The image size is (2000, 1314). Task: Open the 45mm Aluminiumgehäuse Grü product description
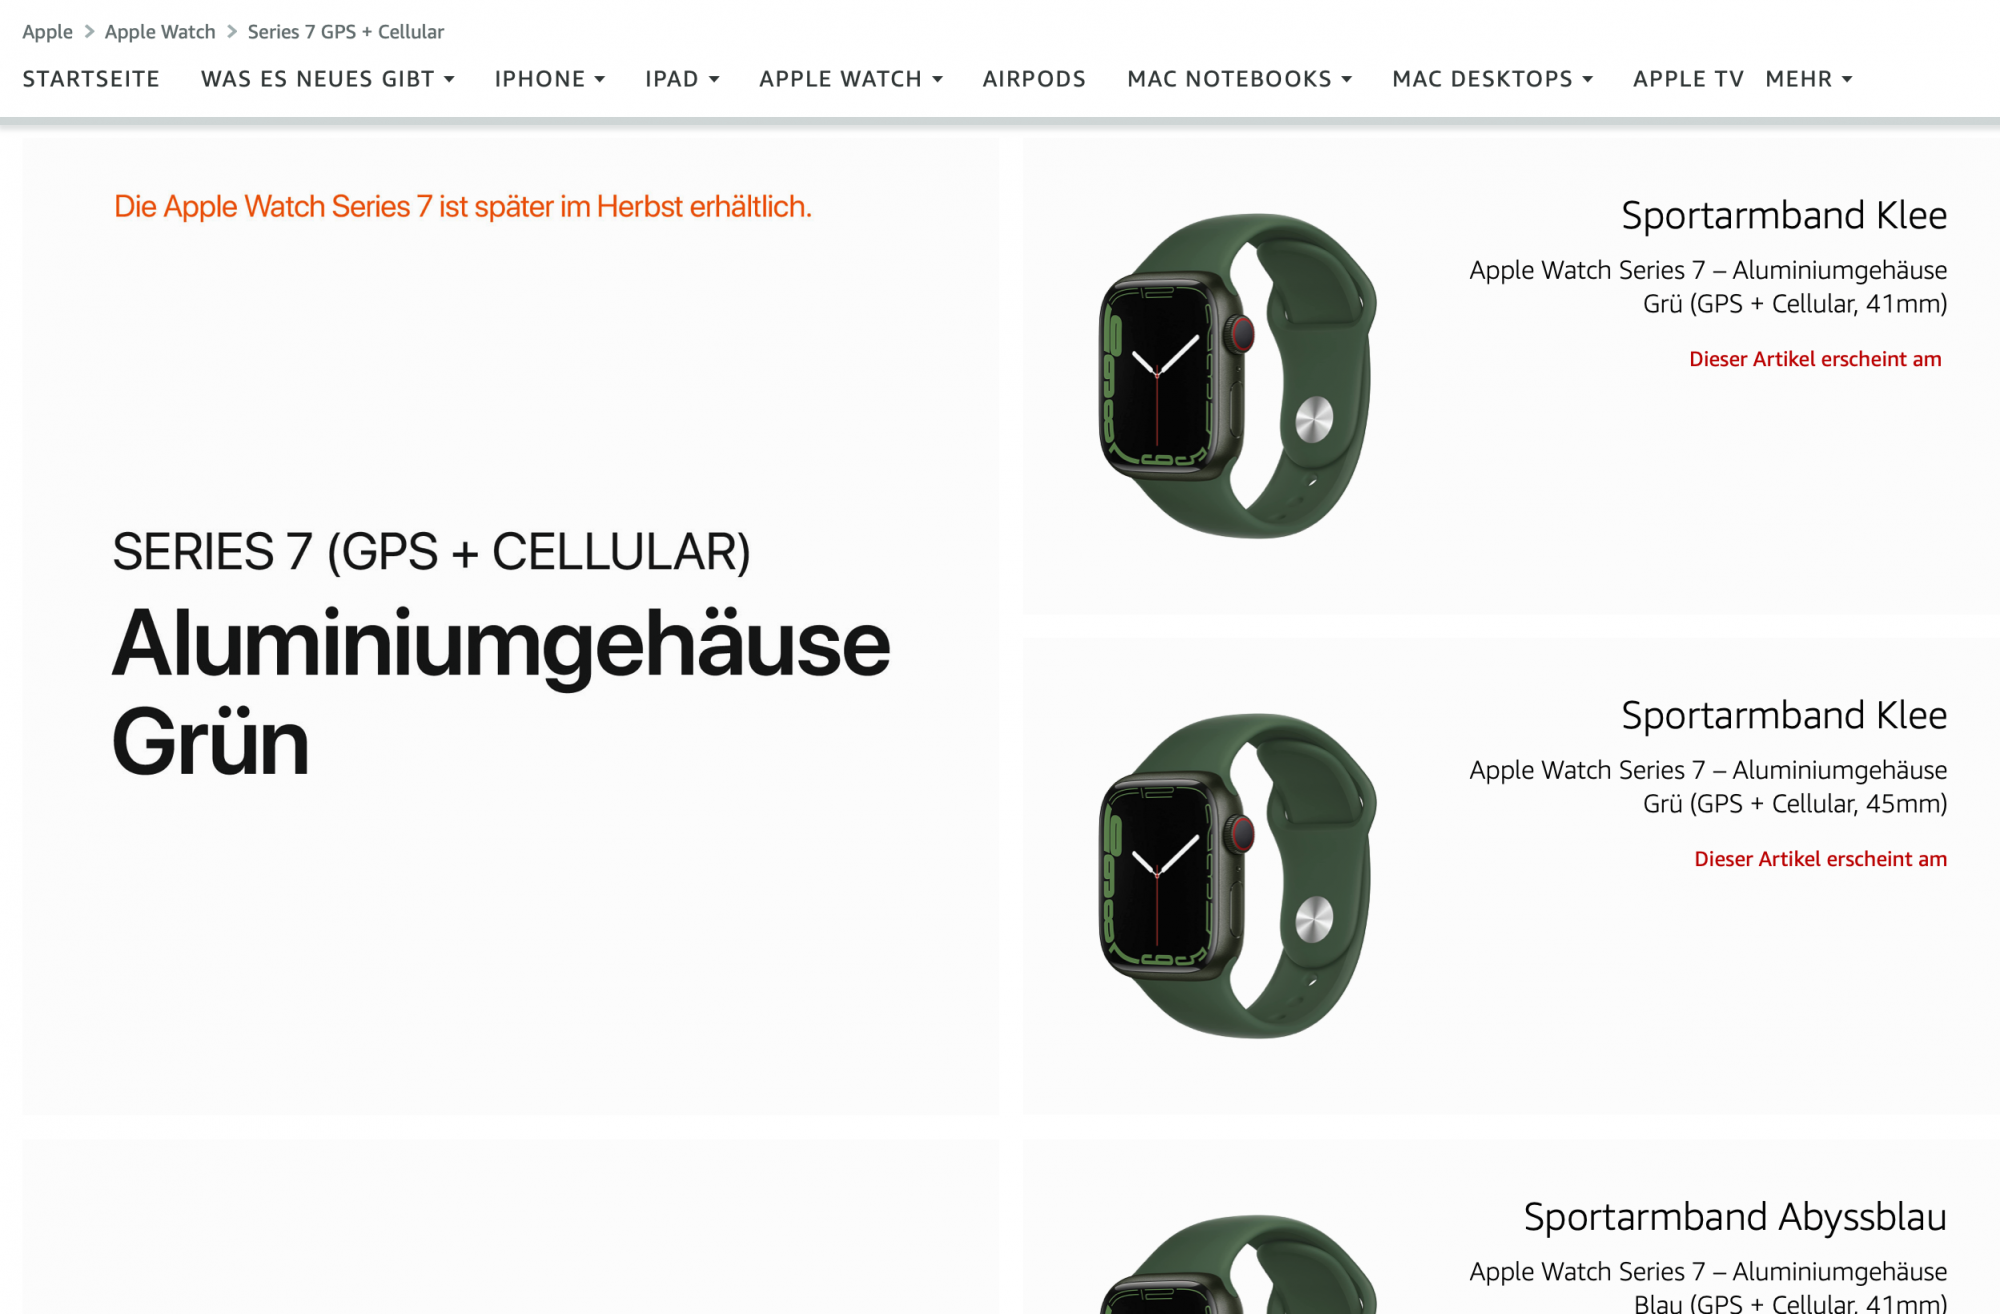tap(1708, 787)
